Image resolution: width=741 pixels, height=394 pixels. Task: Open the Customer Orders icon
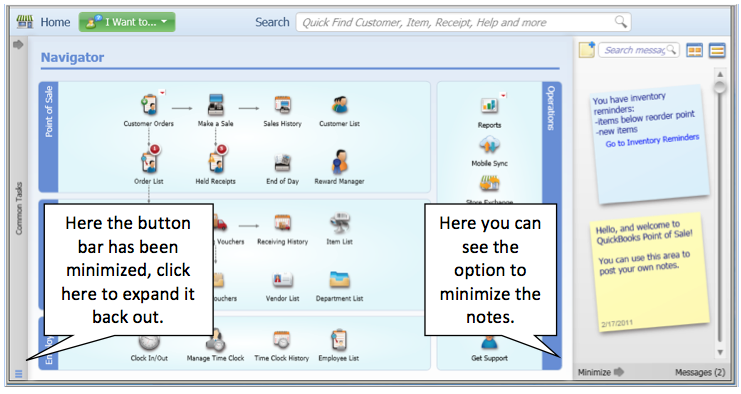click(149, 105)
